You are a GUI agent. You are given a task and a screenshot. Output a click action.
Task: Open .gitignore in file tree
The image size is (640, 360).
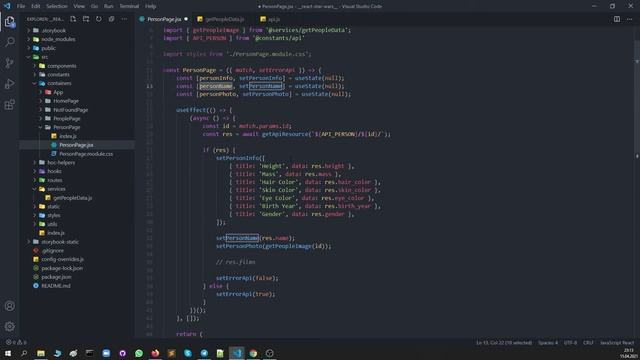(x=52, y=251)
